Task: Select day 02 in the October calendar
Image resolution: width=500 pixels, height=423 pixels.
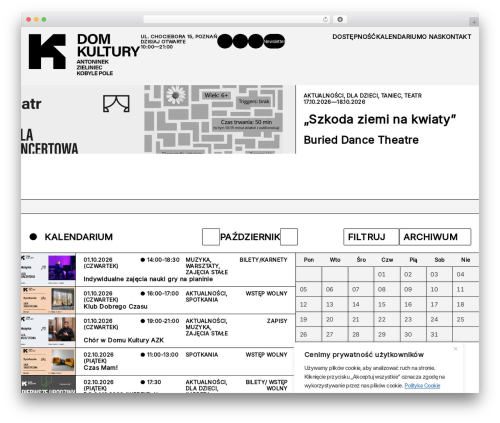Action: pos(413,274)
